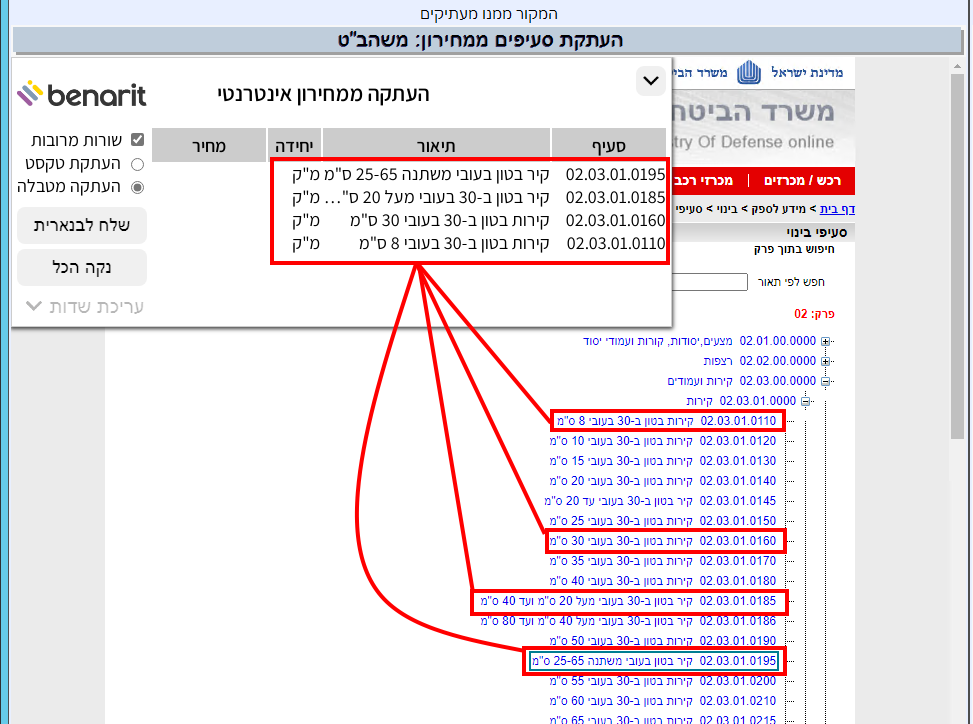Click the חפש לפי תאור search field
This screenshot has width=973, height=724.
(707, 282)
